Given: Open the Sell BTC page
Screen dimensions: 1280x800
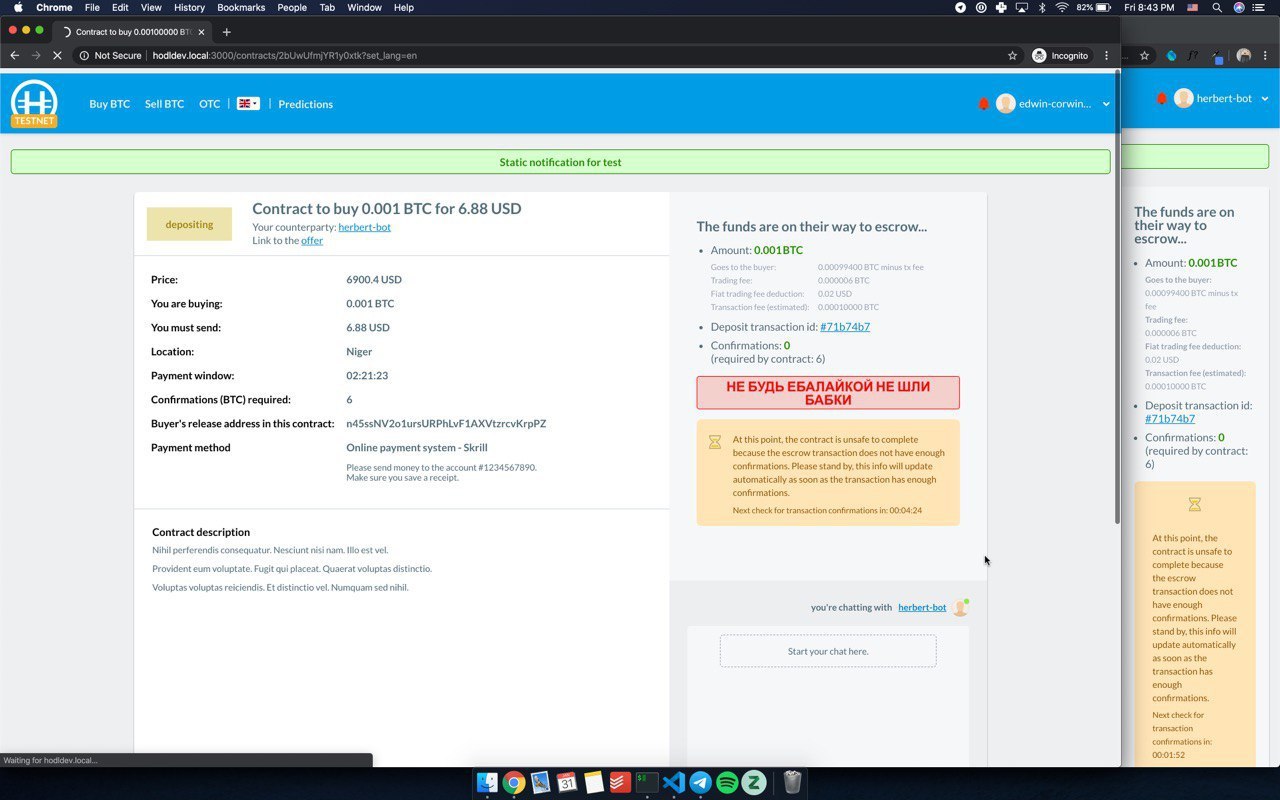Looking at the screenshot, I should [x=164, y=104].
